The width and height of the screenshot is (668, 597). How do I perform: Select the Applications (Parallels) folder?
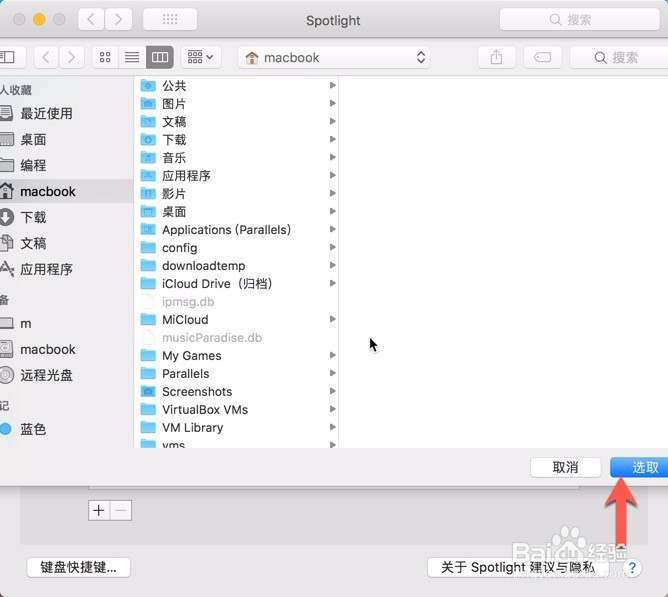[238, 230]
